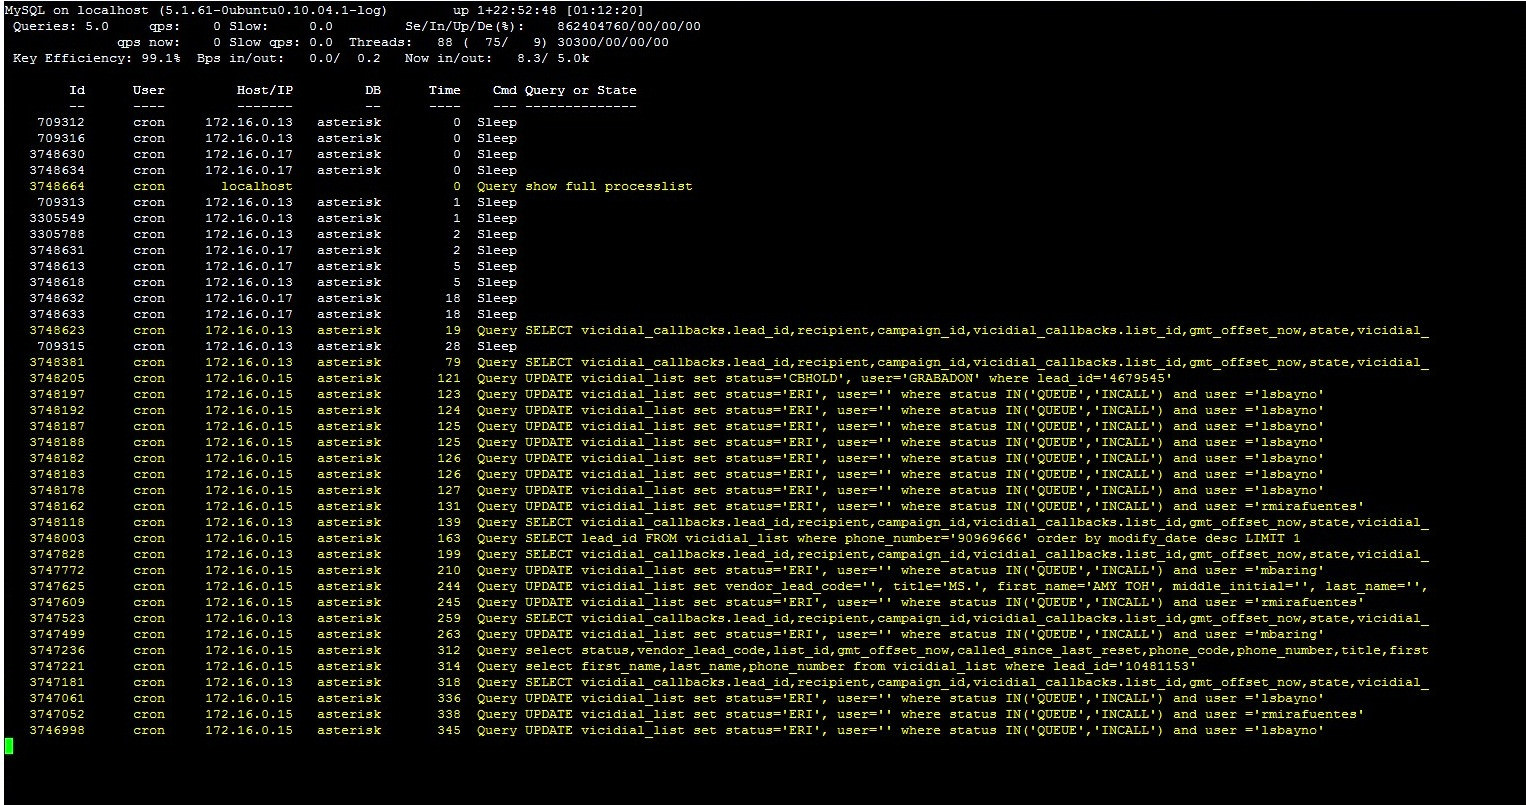Click the 'Host/IP' column header
Screen dimensions: 1526x805
pos(264,90)
